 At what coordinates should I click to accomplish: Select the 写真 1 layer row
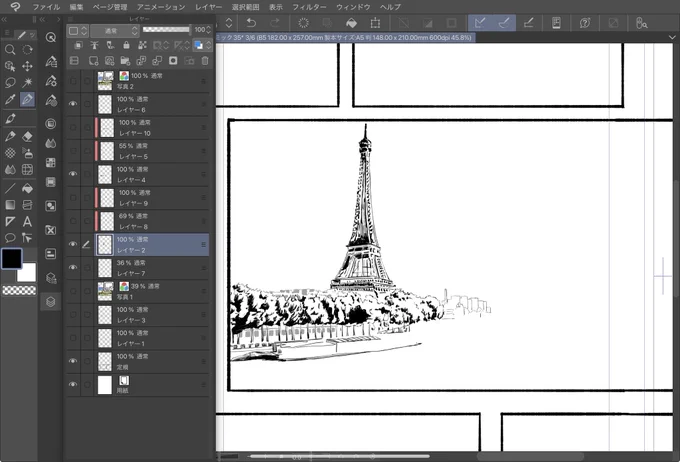137,291
